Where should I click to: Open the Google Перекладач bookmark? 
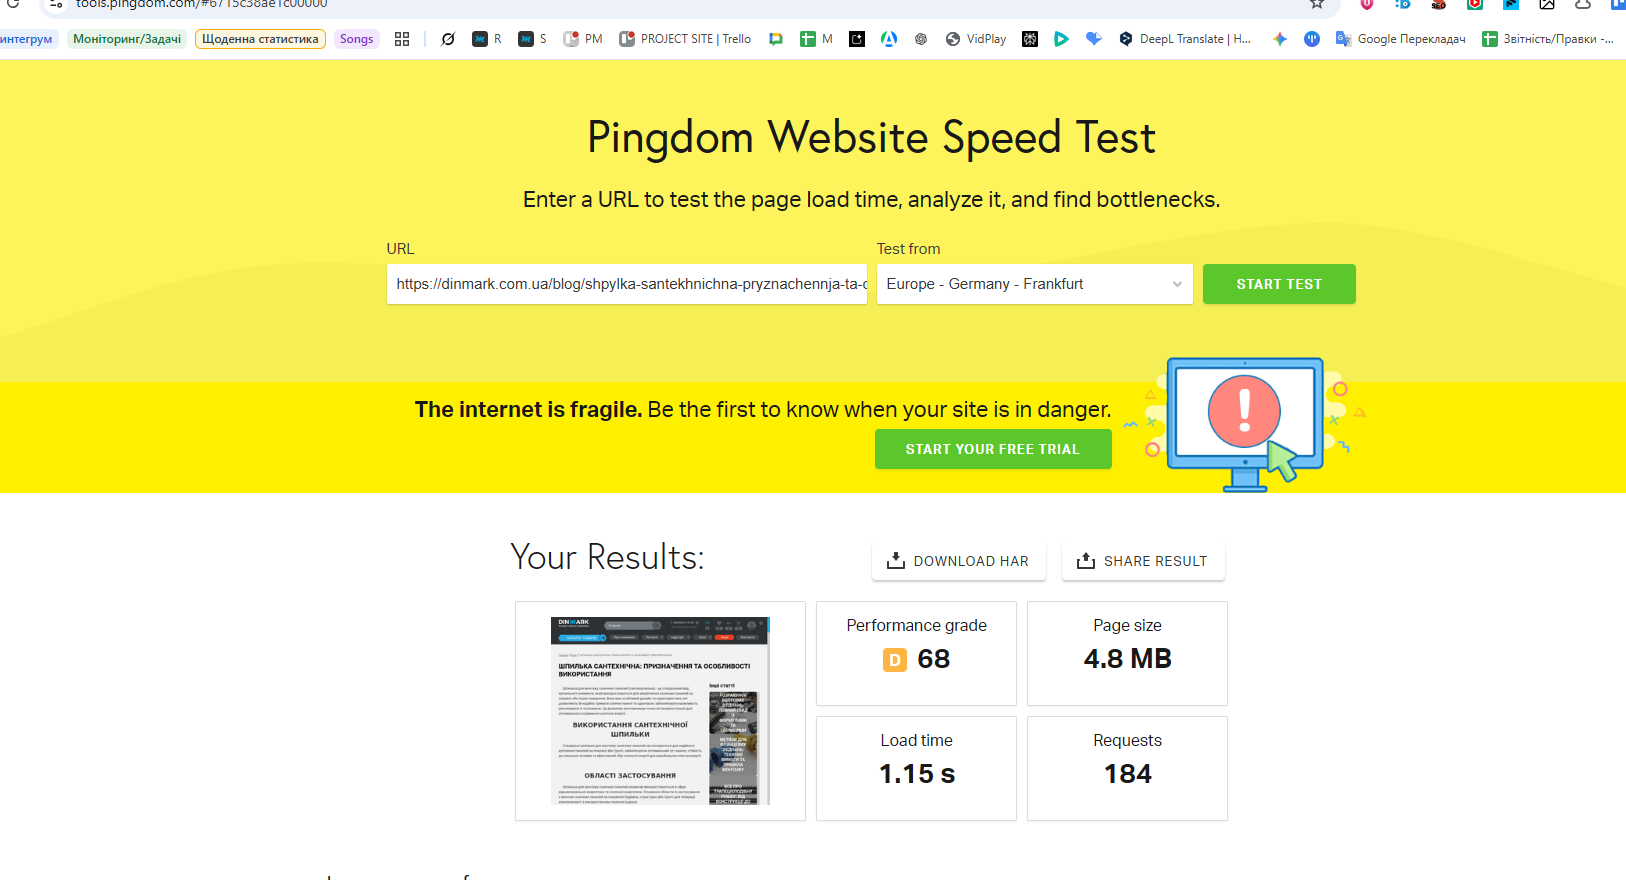coord(1400,39)
